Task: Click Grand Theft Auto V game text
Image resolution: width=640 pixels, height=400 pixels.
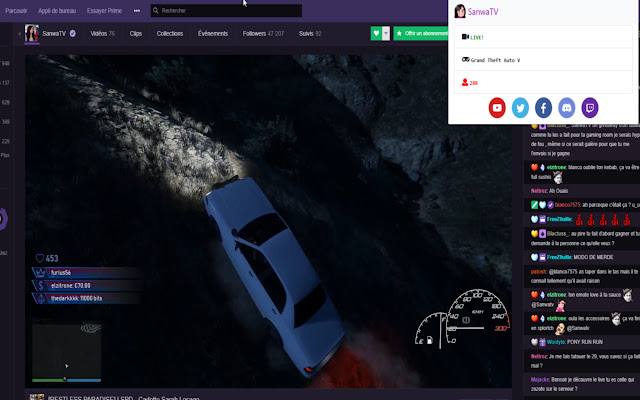Action: [495, 60]
